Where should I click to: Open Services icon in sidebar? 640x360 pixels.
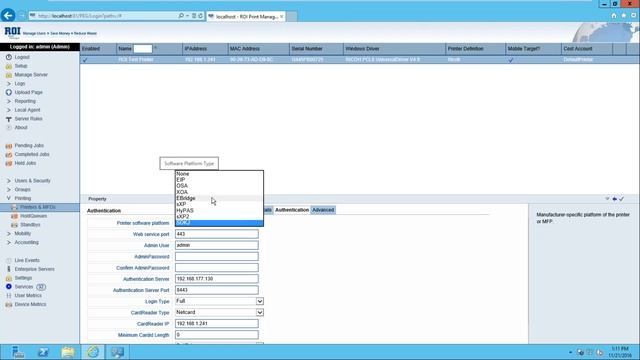click(9, 287)
